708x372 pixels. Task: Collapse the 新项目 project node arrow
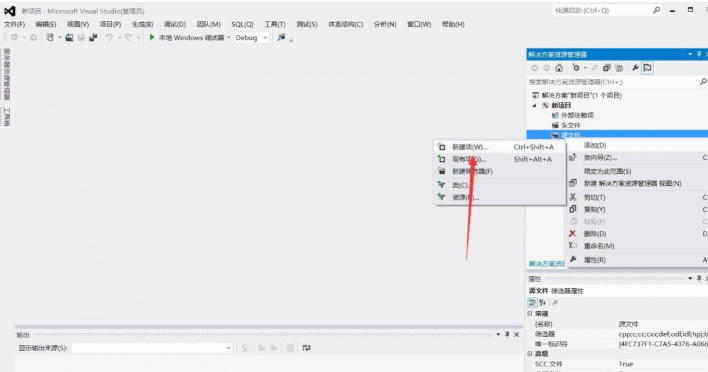tap(535, 105)
